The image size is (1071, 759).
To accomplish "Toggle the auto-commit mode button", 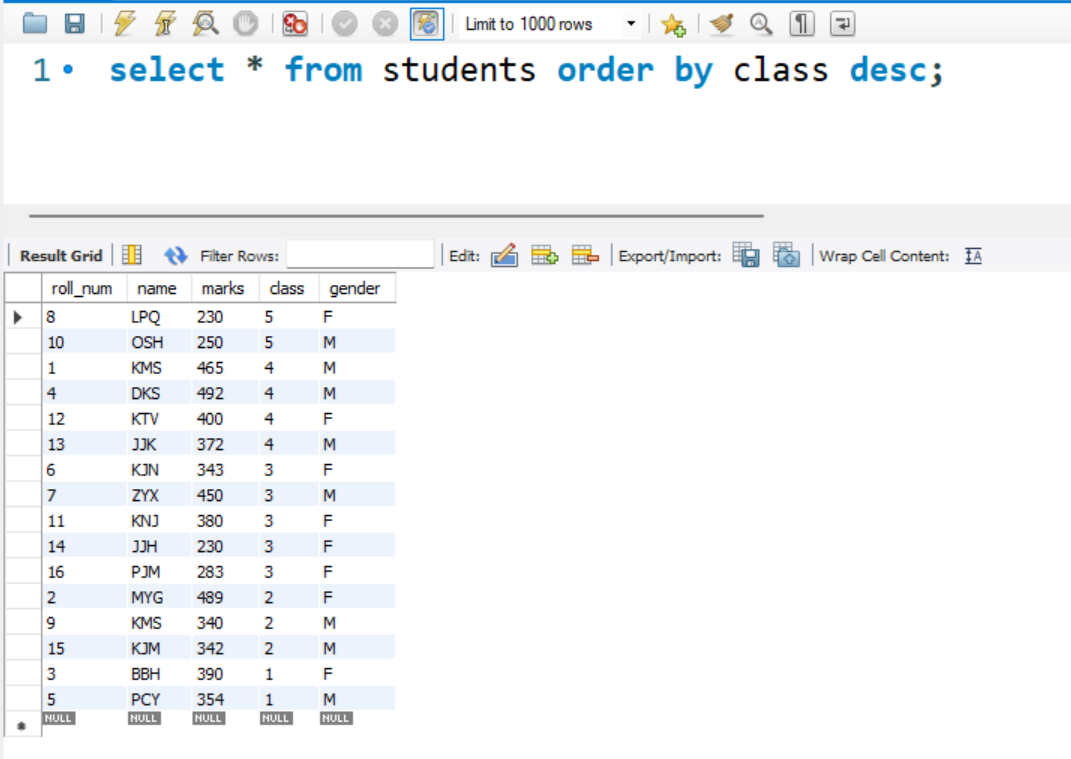I will [427, 24].
